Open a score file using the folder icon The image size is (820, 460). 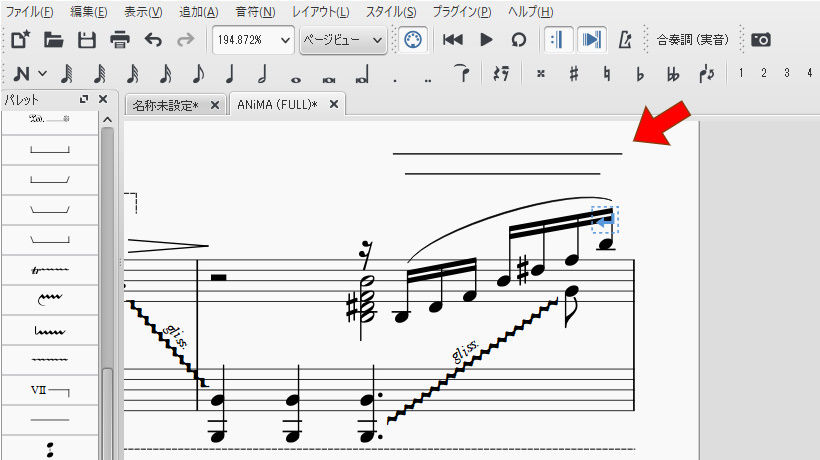point(53,40)
